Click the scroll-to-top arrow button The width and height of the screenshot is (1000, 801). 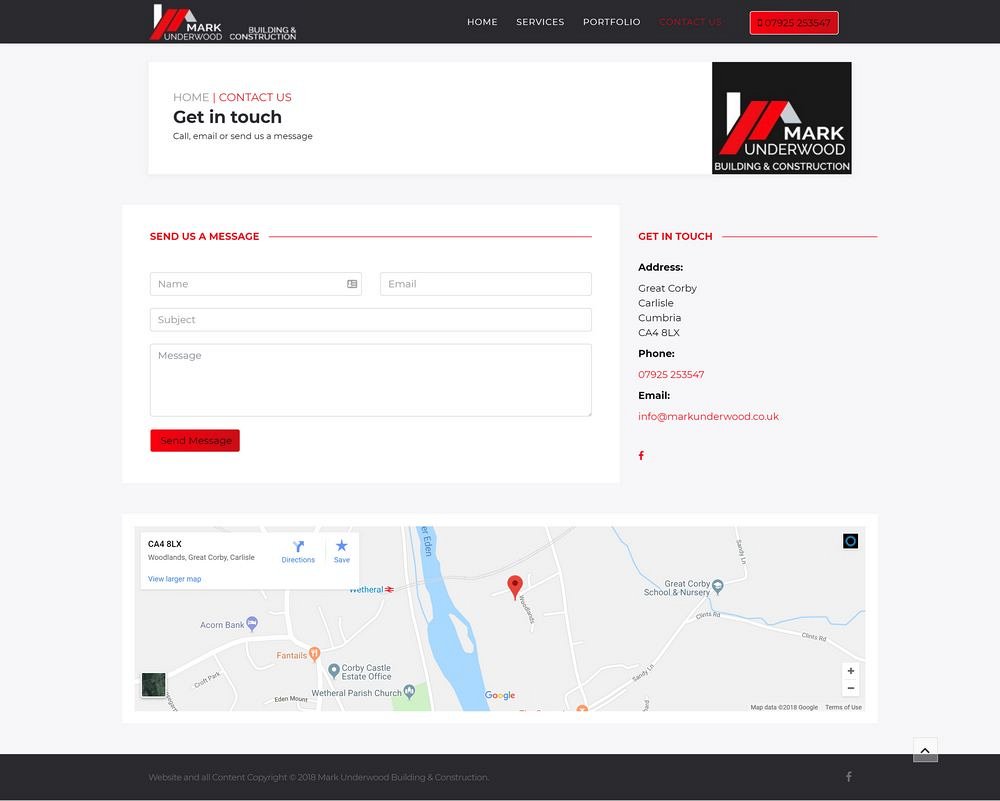tap(925, 750)
